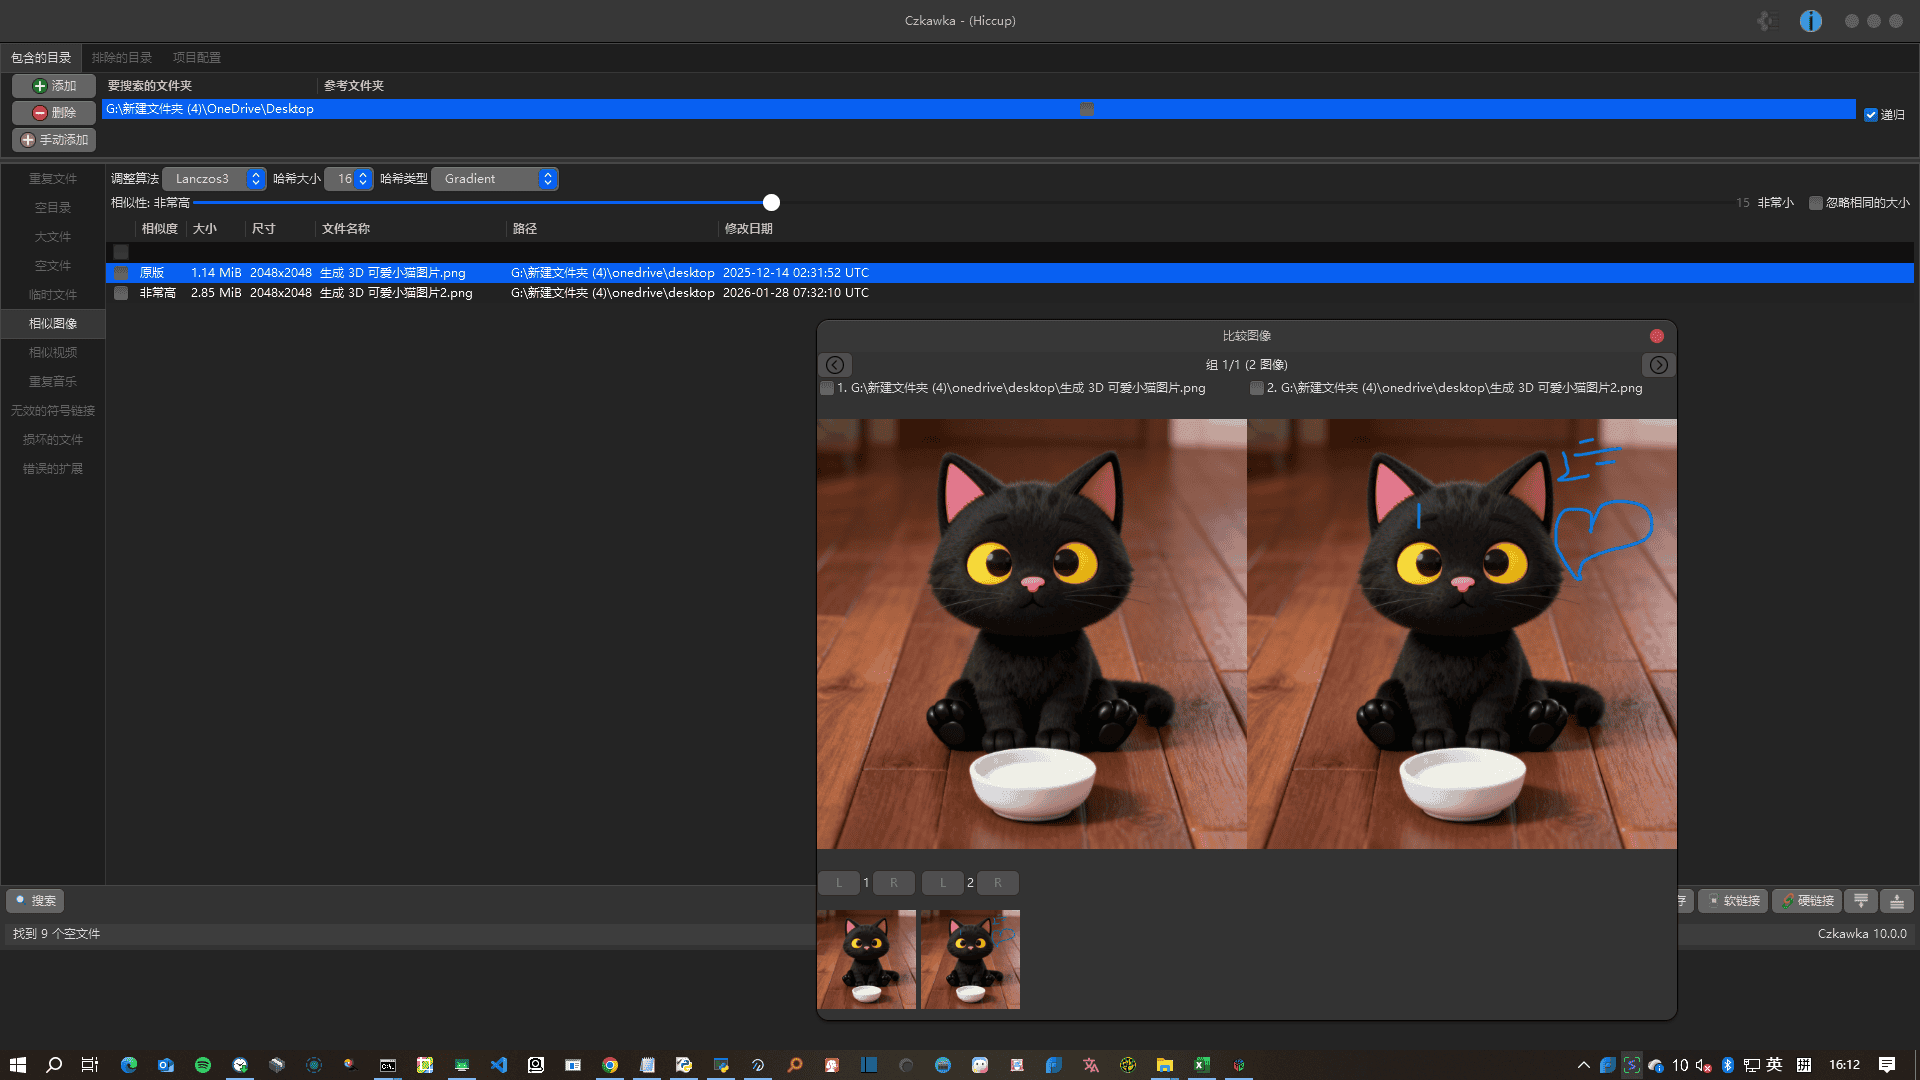The image size is (1920, 1080).
Task: Click the 软链接 symlink icon button
Action: 1734,901
